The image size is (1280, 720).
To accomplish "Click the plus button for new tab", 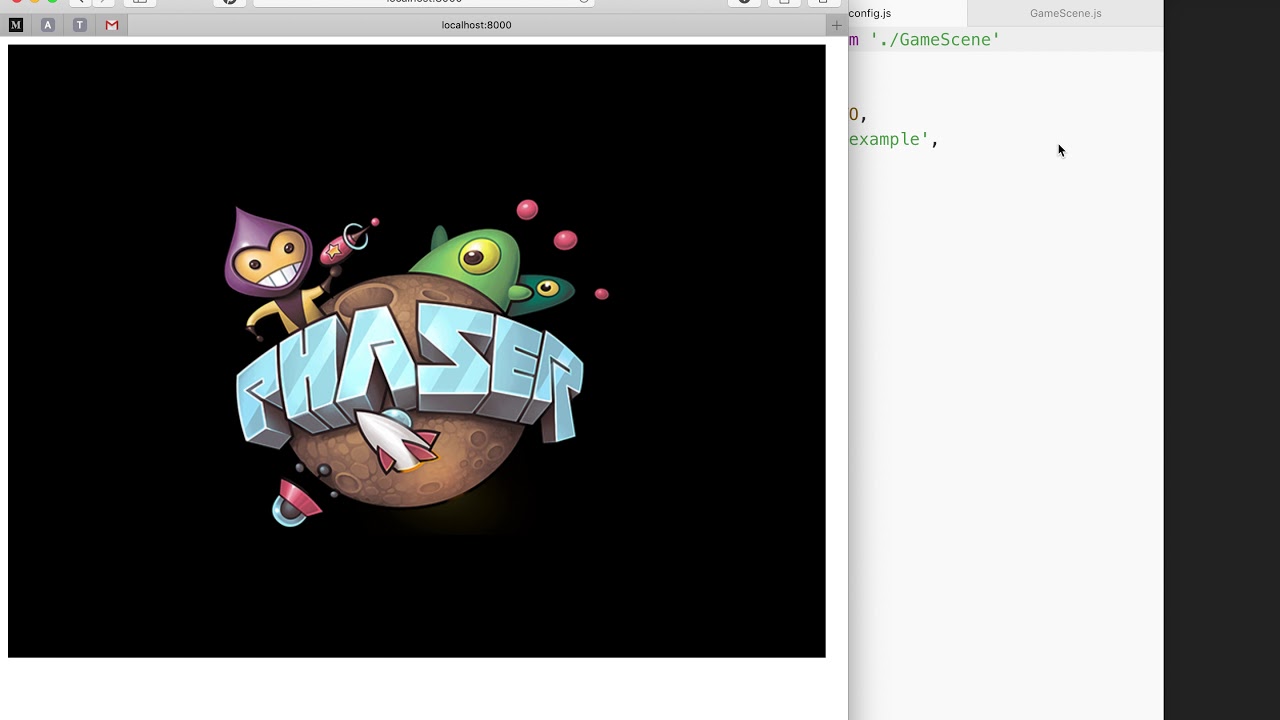I will coord(837,25).
